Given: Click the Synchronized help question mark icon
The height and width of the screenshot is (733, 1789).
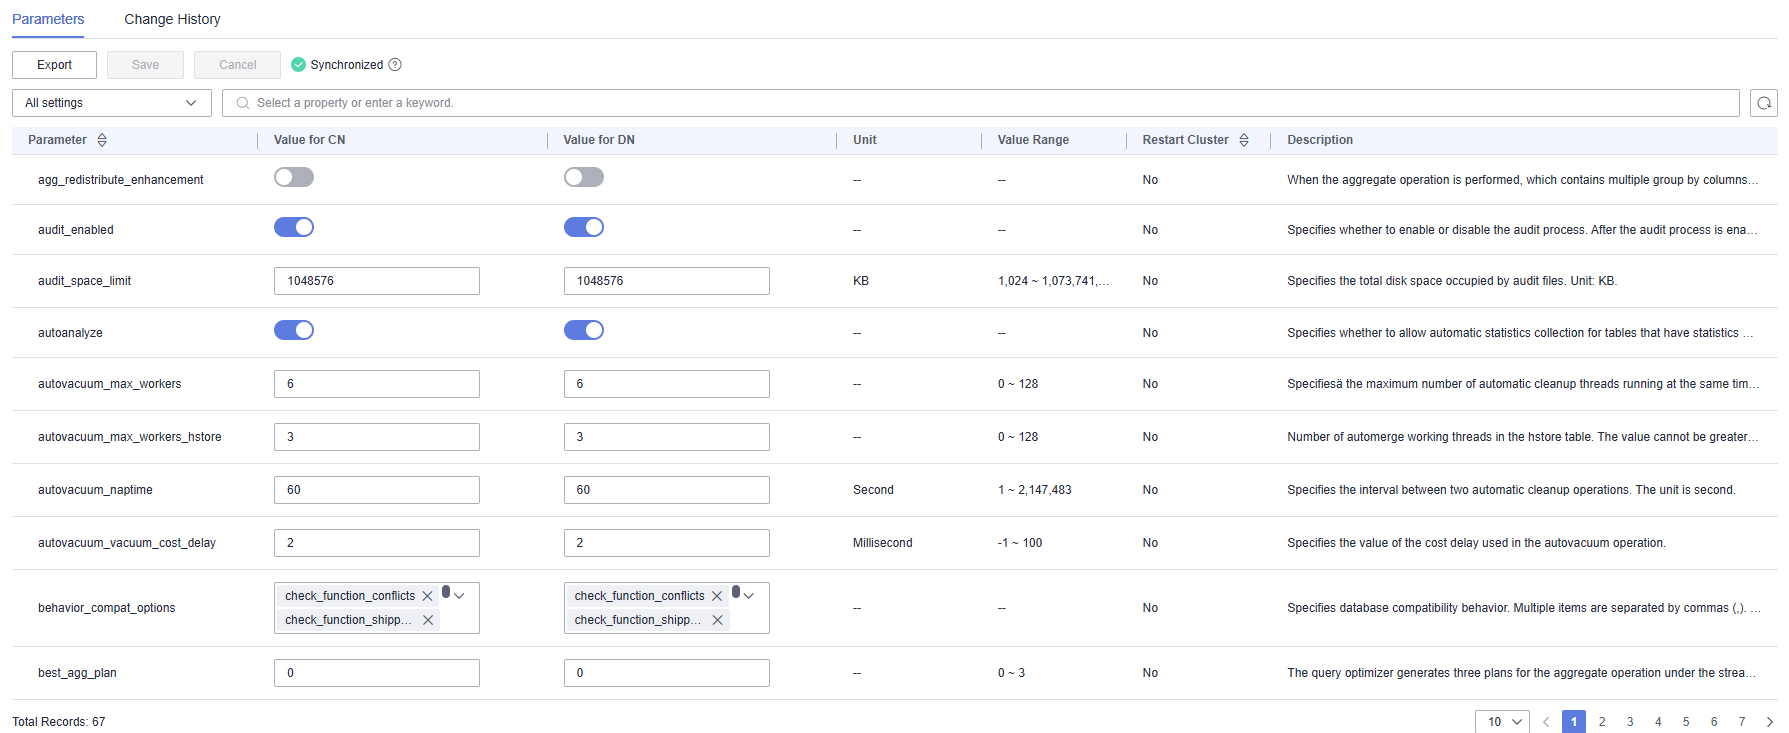Looking at the screenshot, I should 395,65.
